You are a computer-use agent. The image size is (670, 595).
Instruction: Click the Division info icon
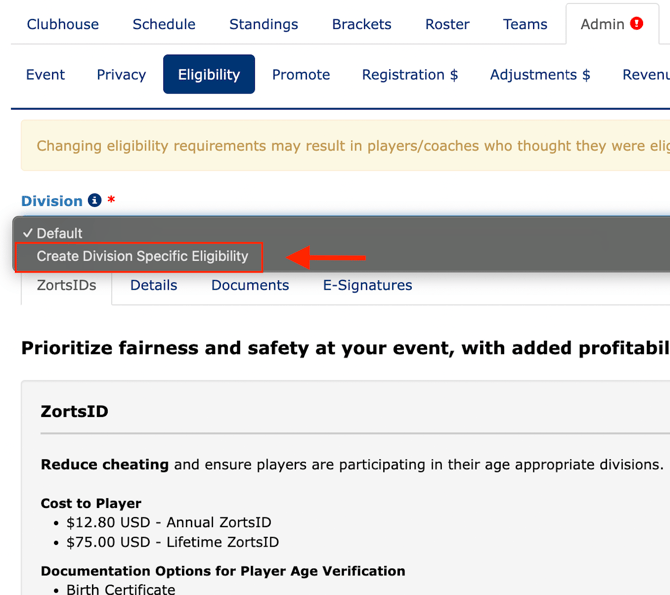coord(95,200)
